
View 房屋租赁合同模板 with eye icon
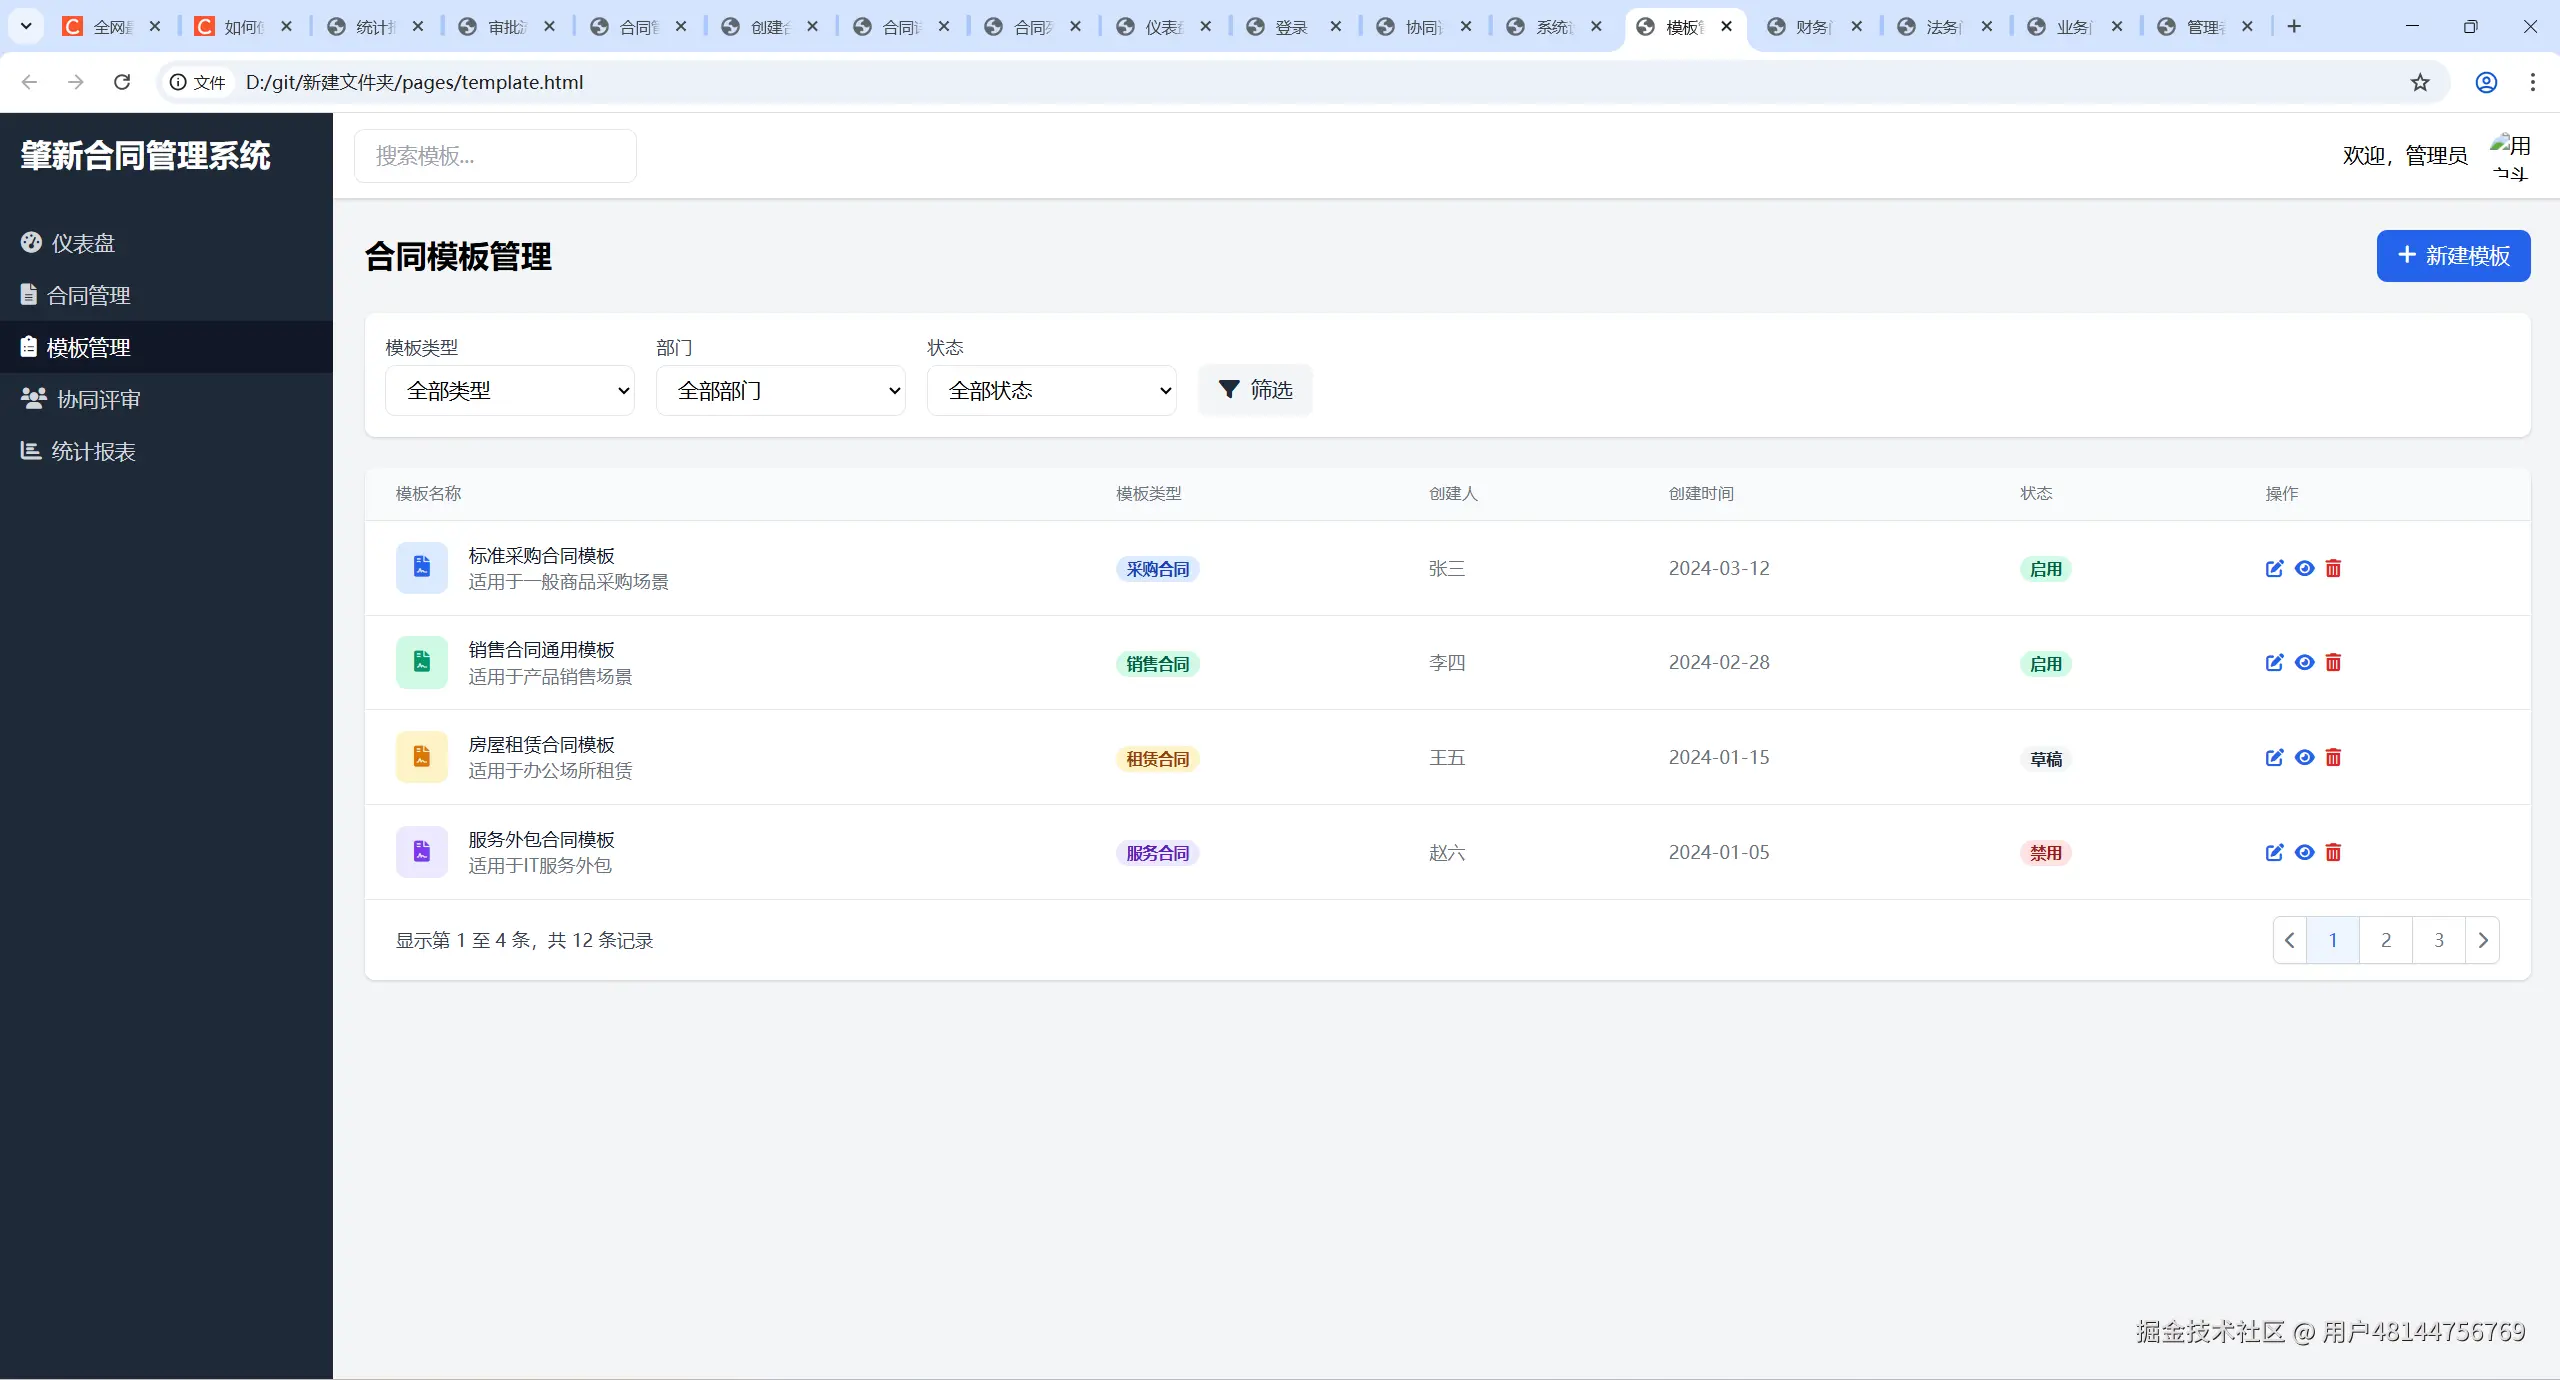click(x=2304, y=757)
